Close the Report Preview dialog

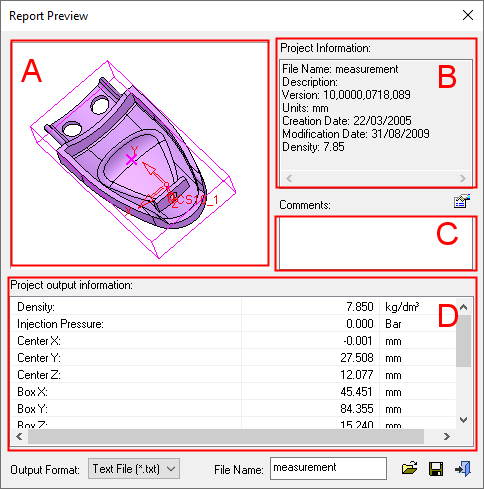pos(468,15)
